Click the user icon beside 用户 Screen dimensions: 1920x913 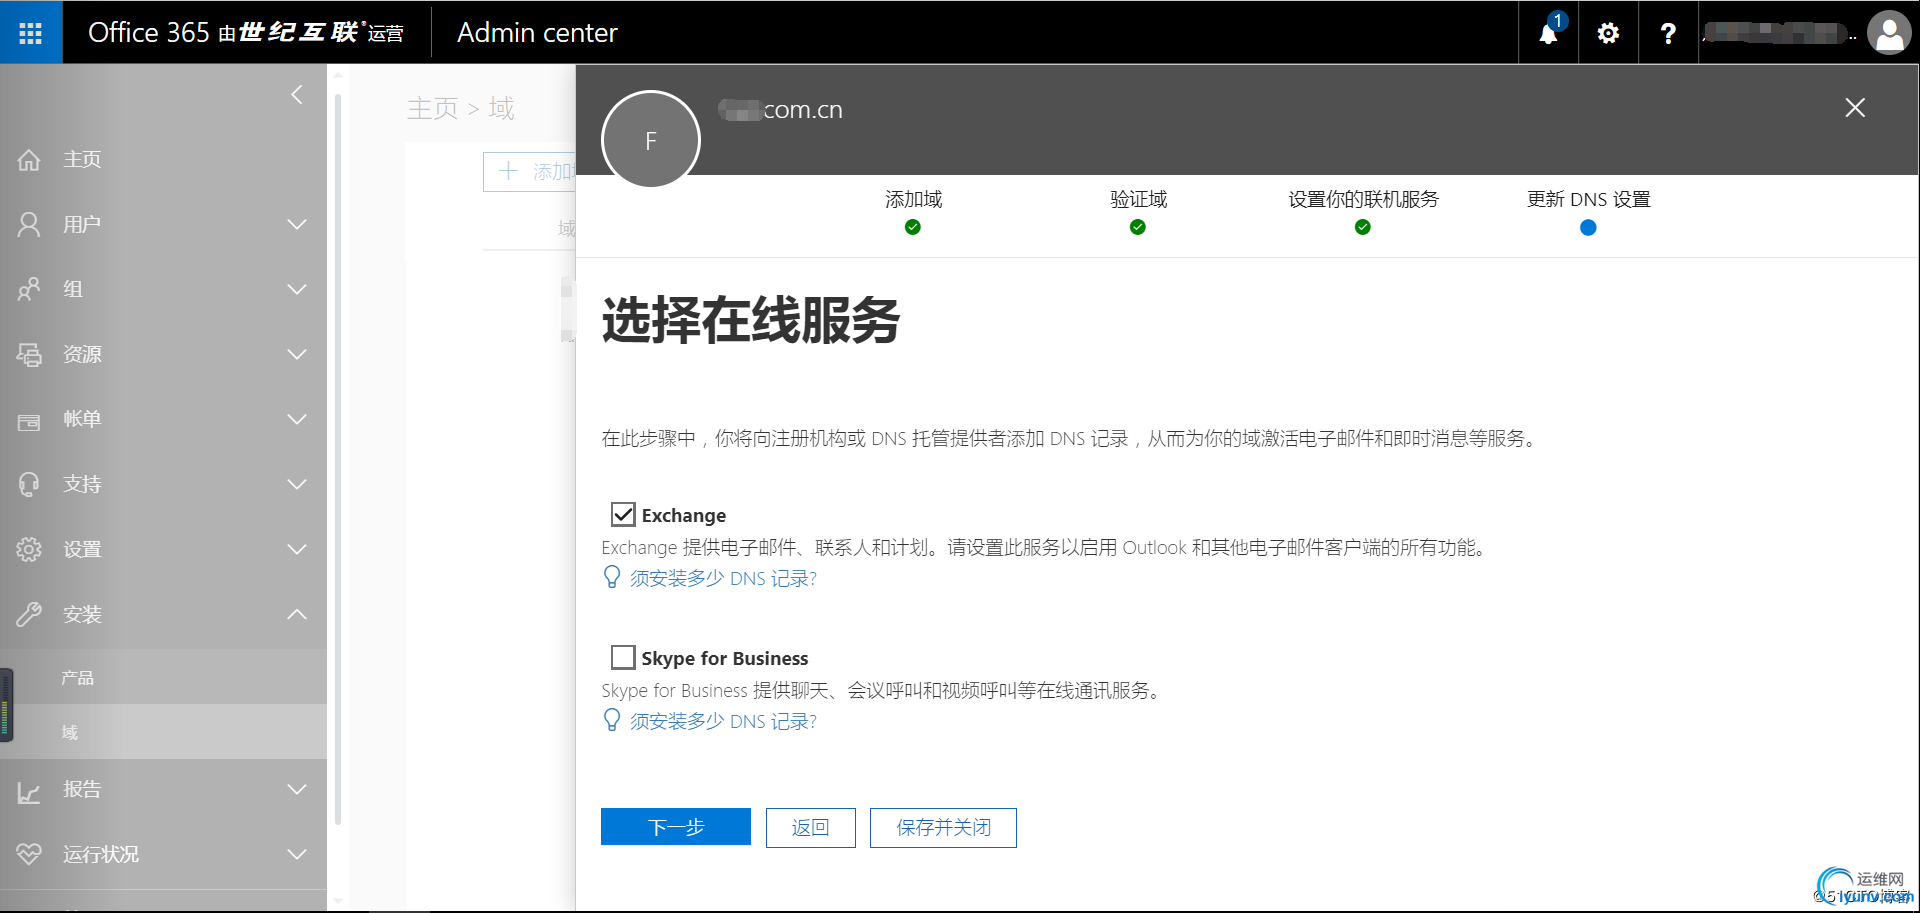pyautogui.click(x=29, y=225)
